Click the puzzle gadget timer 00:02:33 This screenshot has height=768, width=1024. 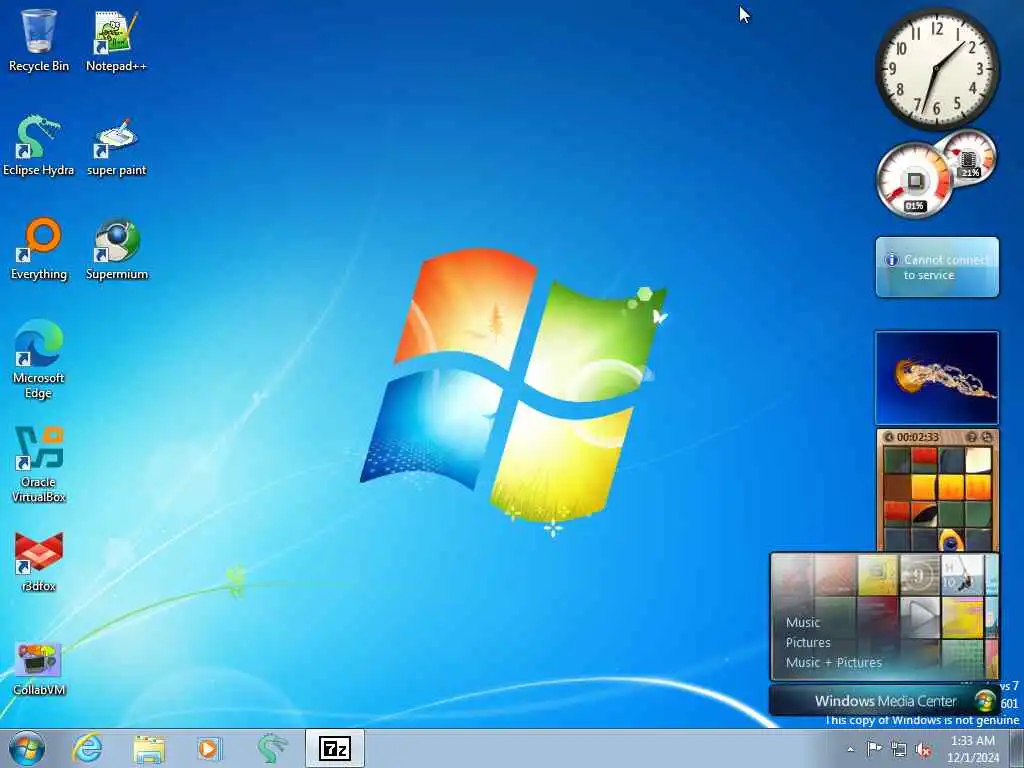[917, 437]
